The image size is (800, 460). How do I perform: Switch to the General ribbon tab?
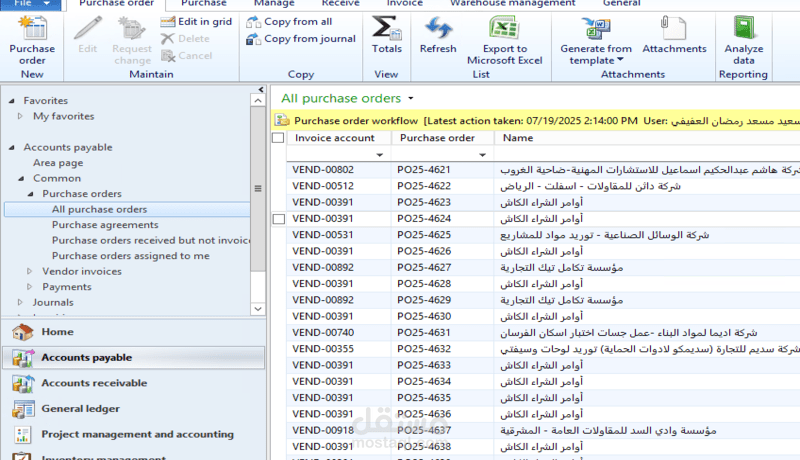point(621,4)
